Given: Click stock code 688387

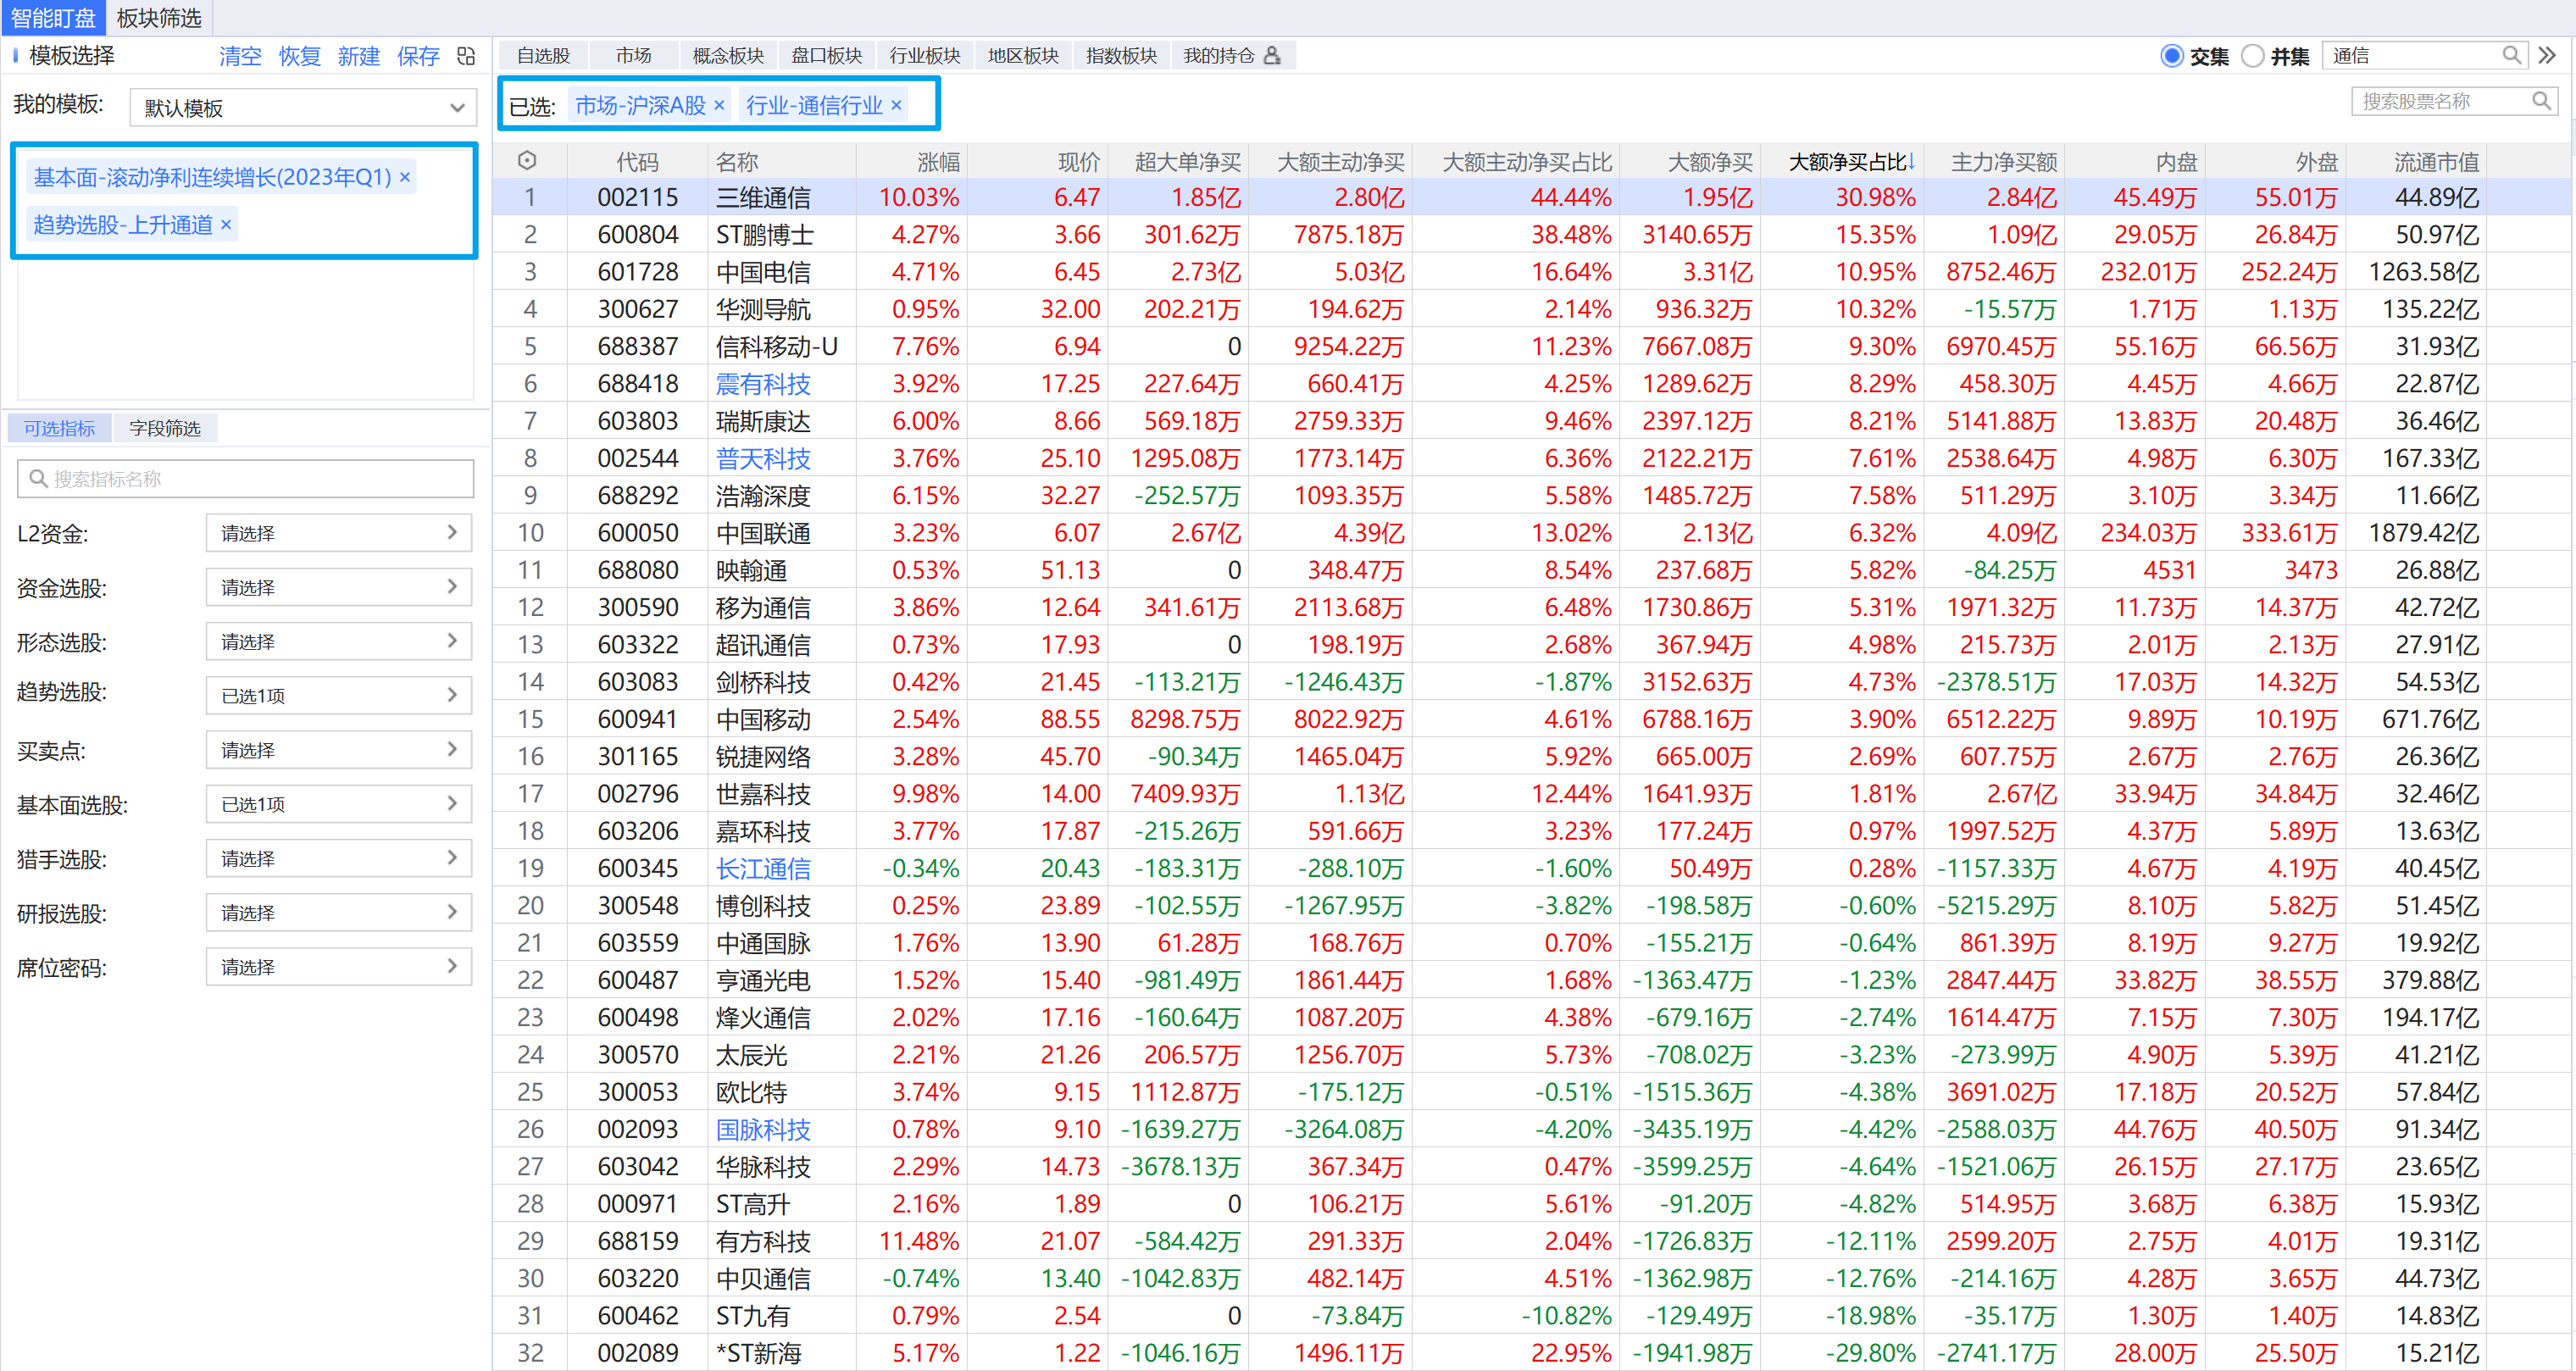Looking at the screenshot, I should click(x=637, y=346).
